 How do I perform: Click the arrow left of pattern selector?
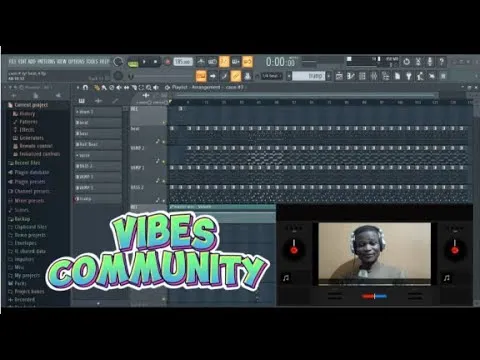pos(289,76)
